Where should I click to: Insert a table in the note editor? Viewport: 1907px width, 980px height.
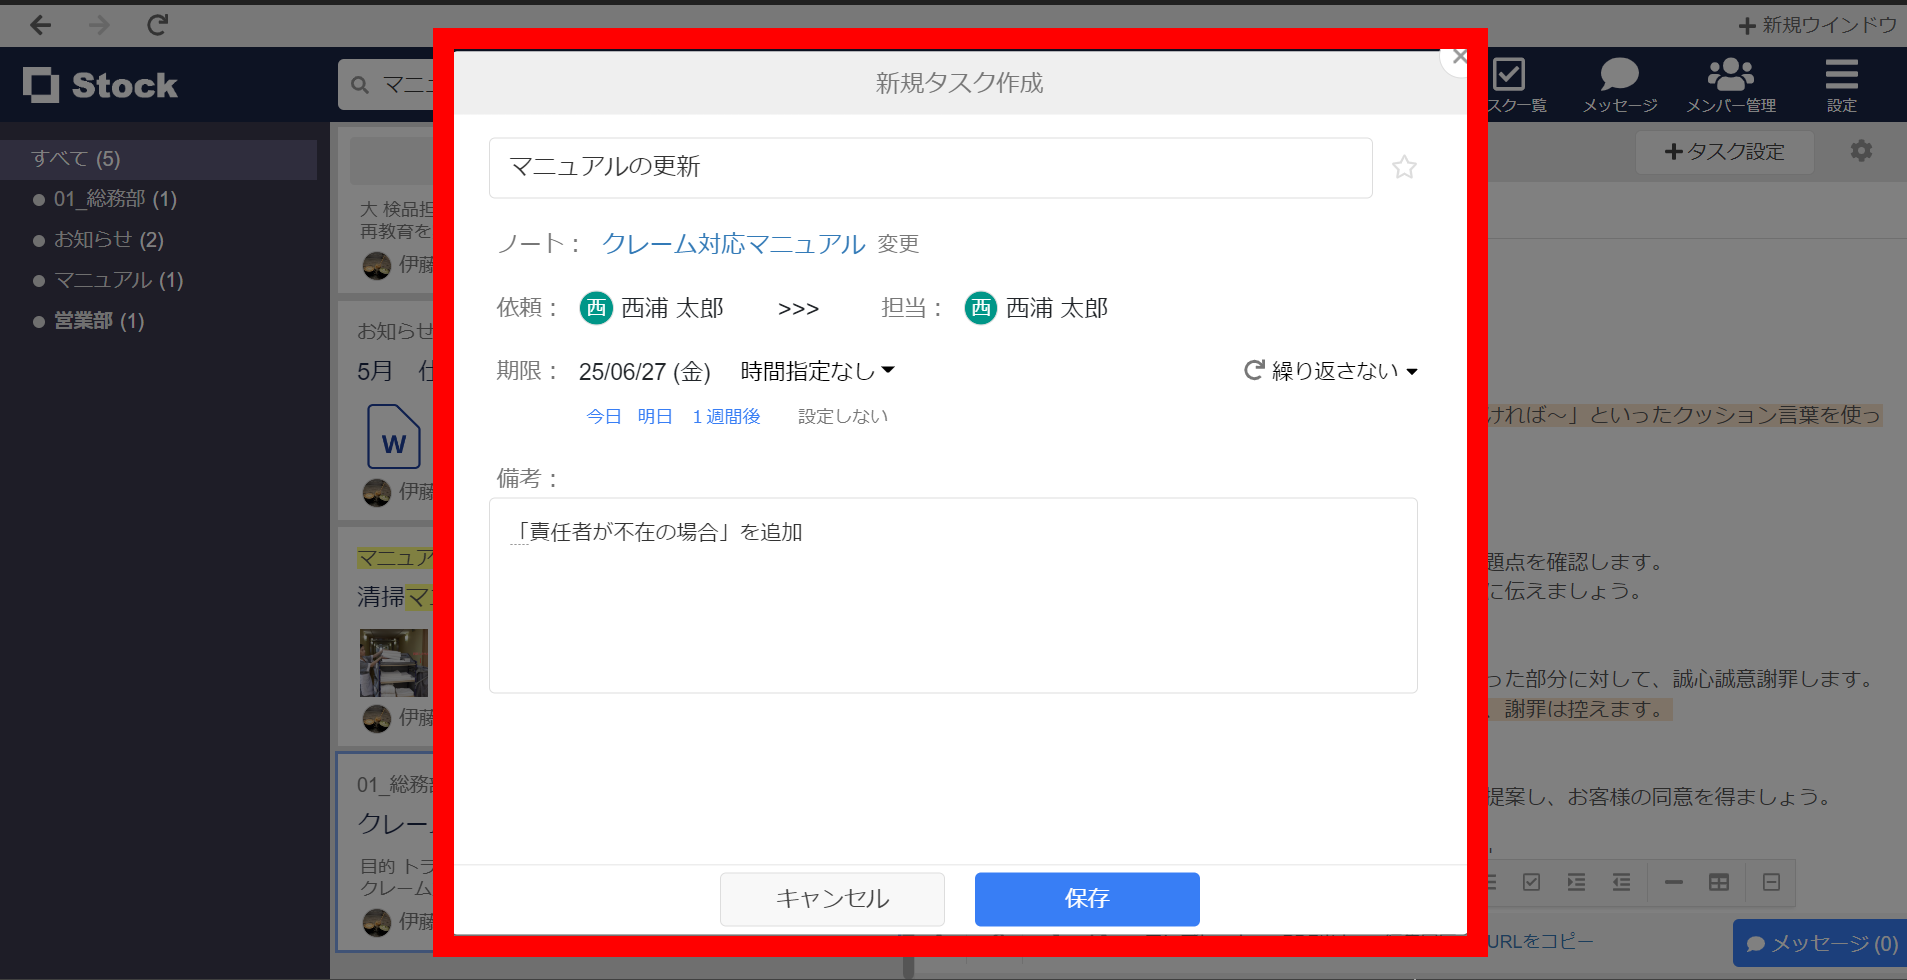click(x=1720, y=882)
